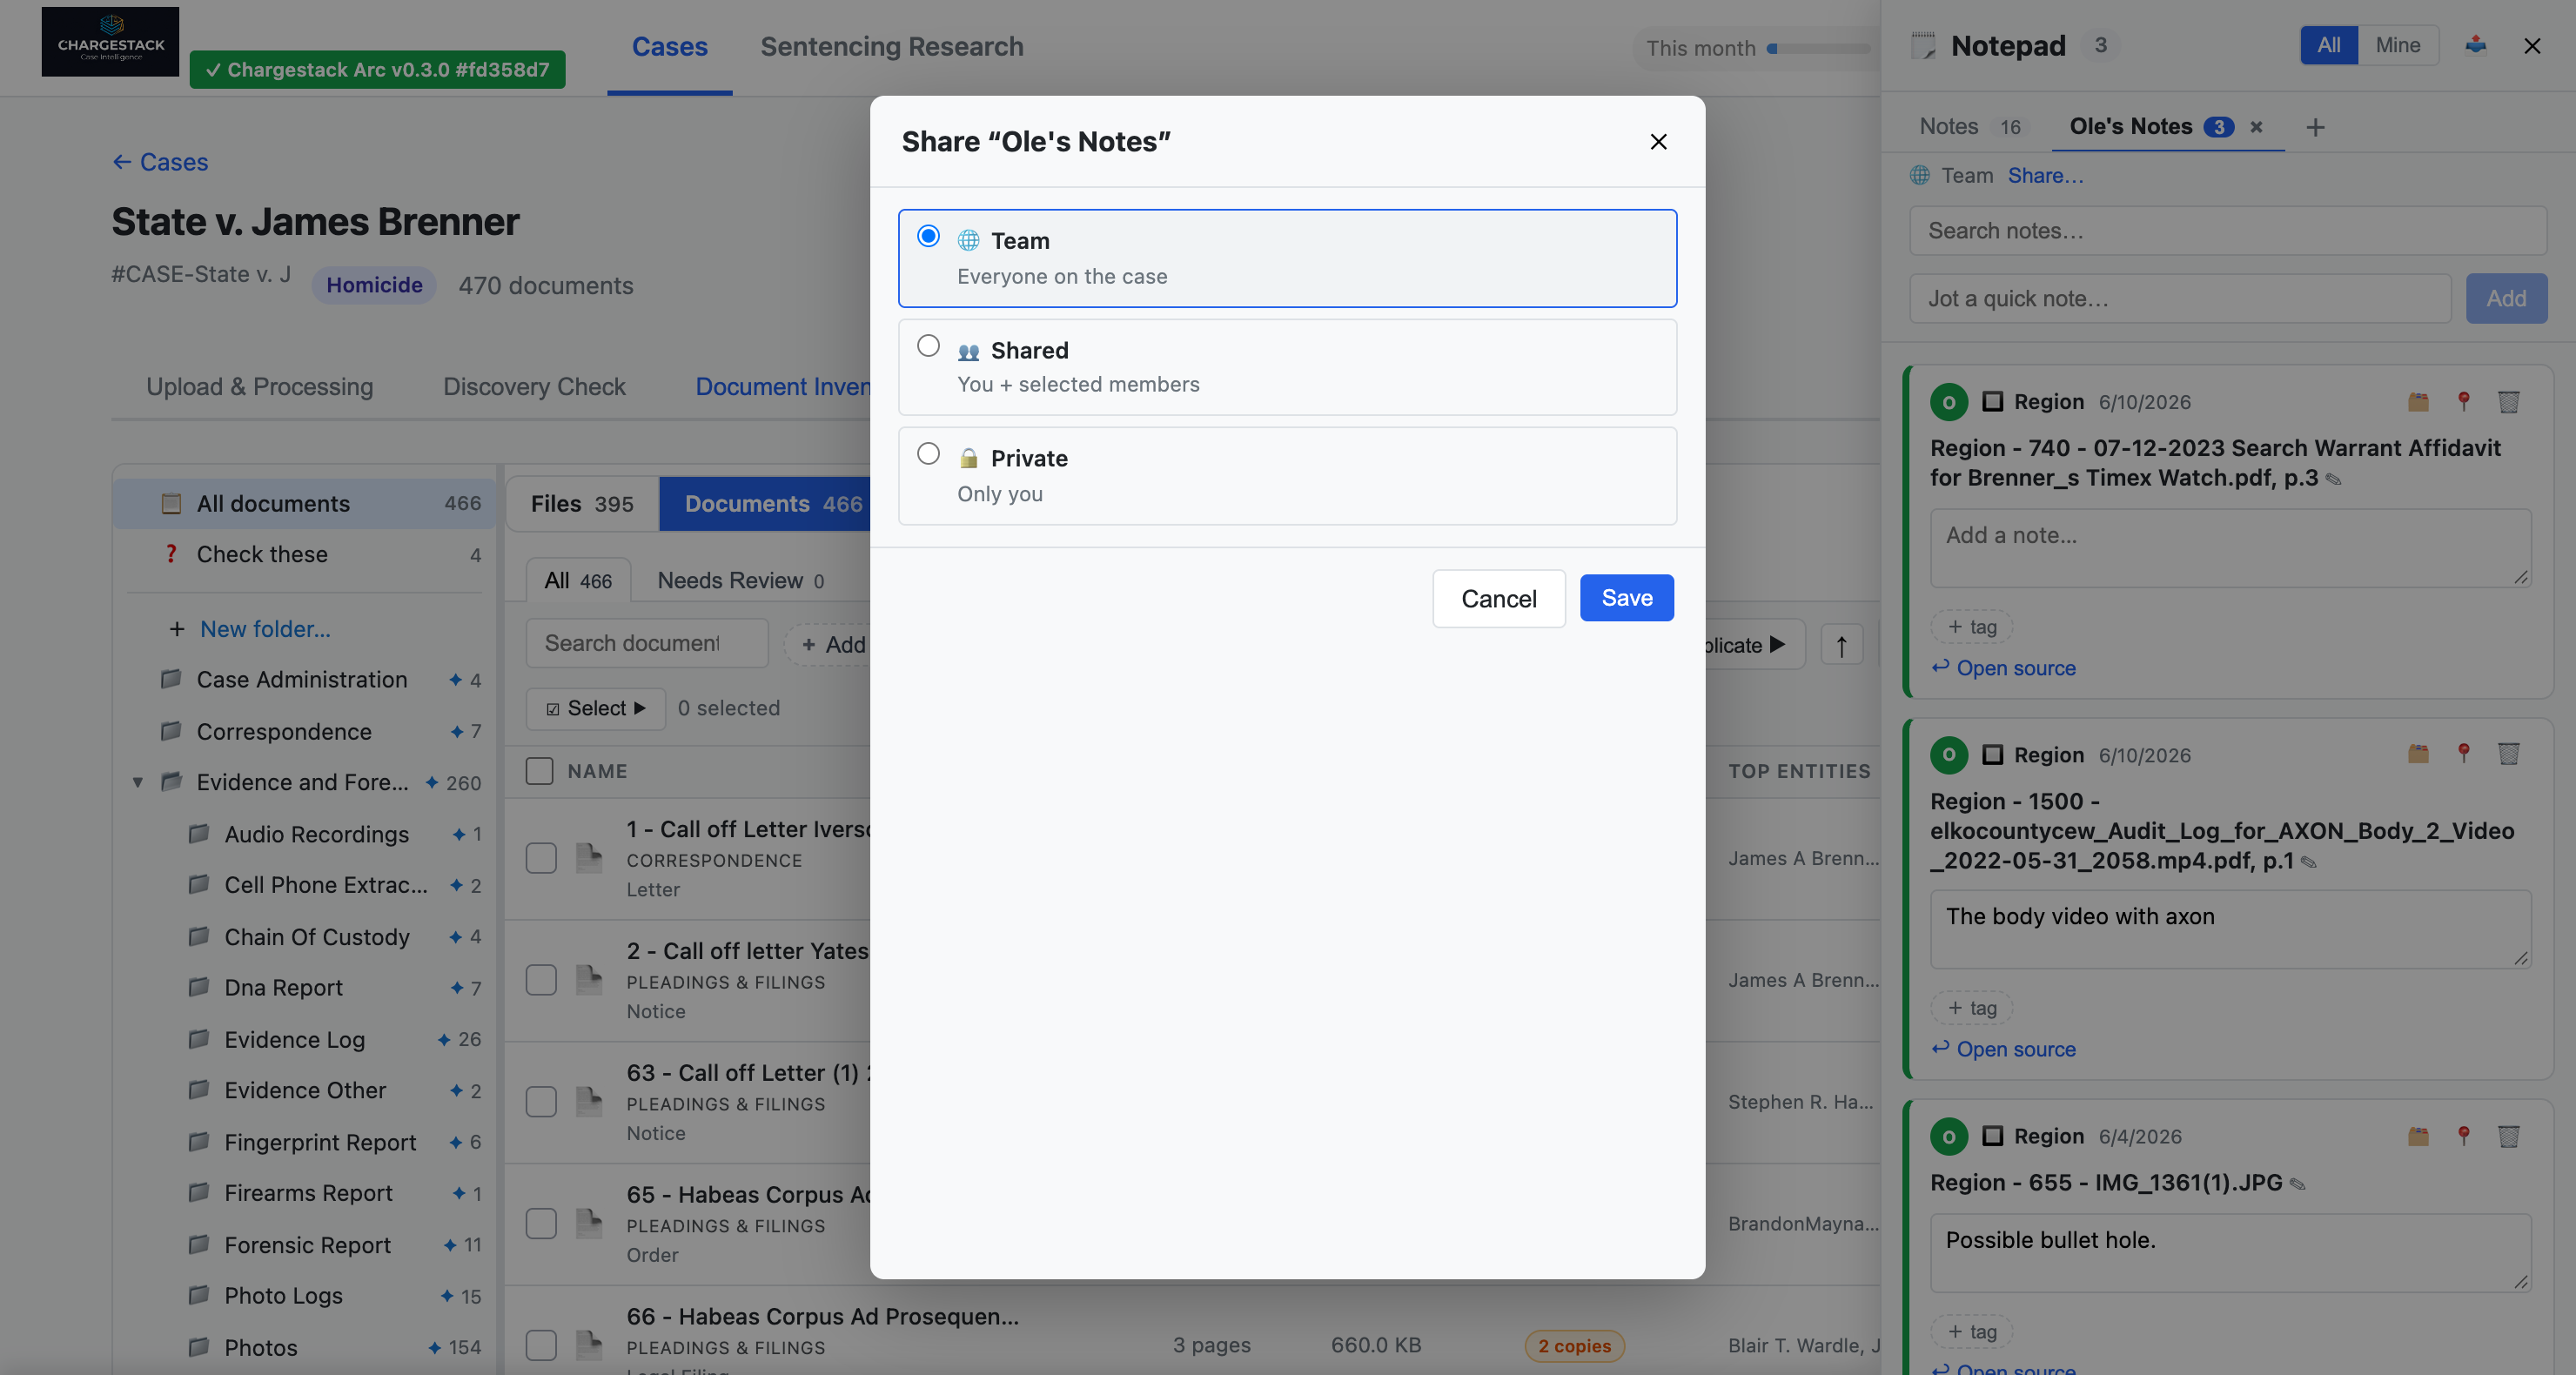Click the folder box icon on Search Warrant note
The width and height of the screenshot is (2576, 1375).
(2418, 402)
